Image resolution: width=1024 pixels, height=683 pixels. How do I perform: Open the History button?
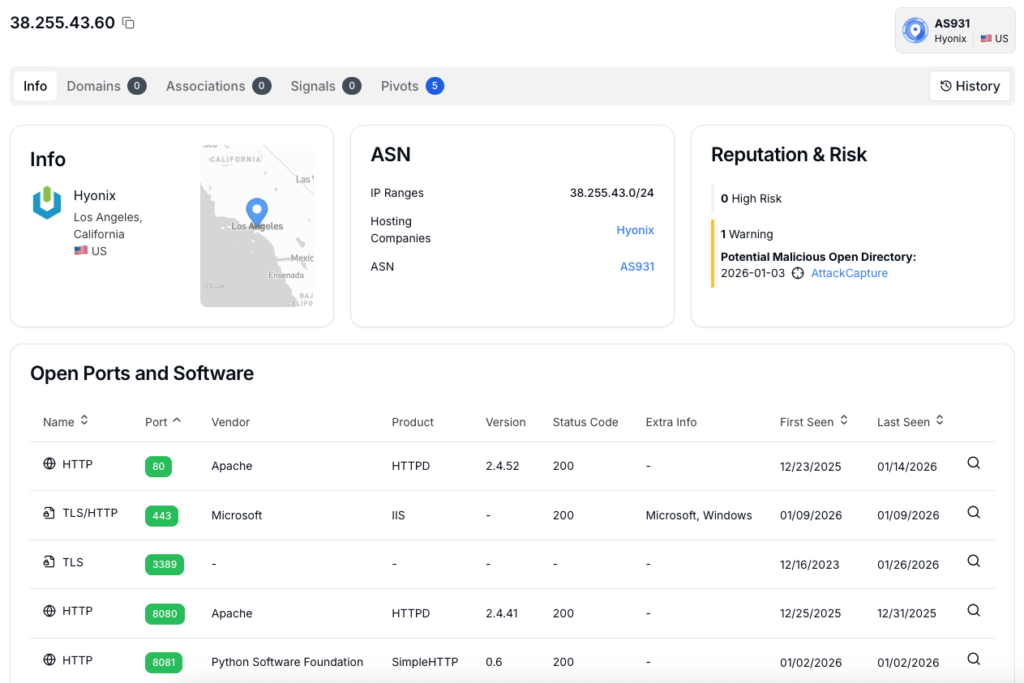pos(969,86)
